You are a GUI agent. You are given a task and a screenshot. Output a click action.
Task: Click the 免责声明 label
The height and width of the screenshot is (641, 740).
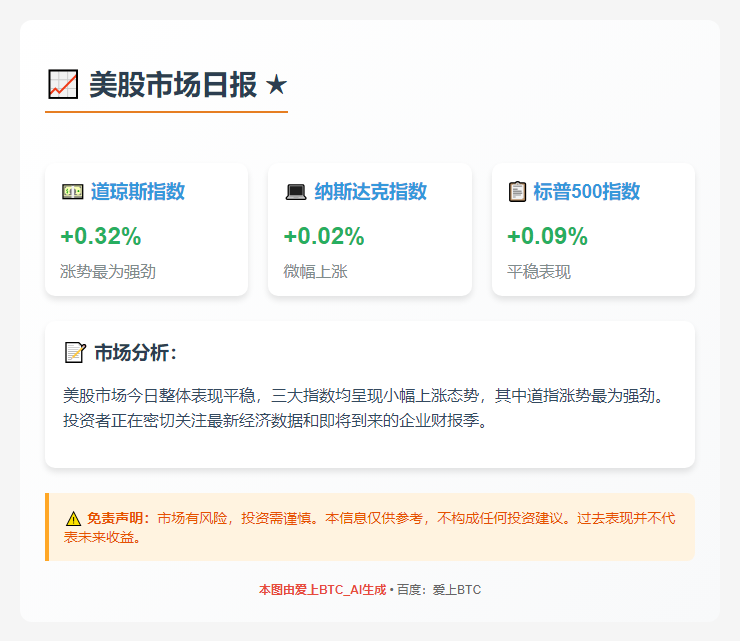(118, 518)
